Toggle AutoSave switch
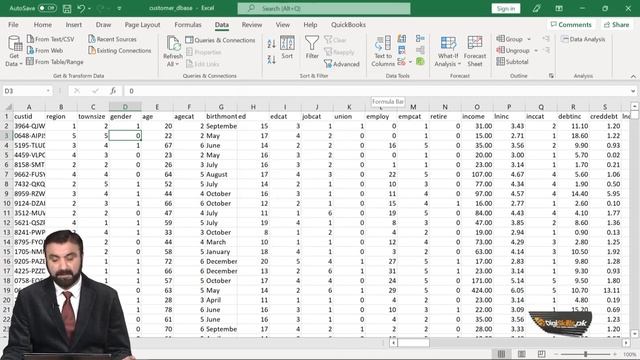The image size is (640, 360). (47, 8)
